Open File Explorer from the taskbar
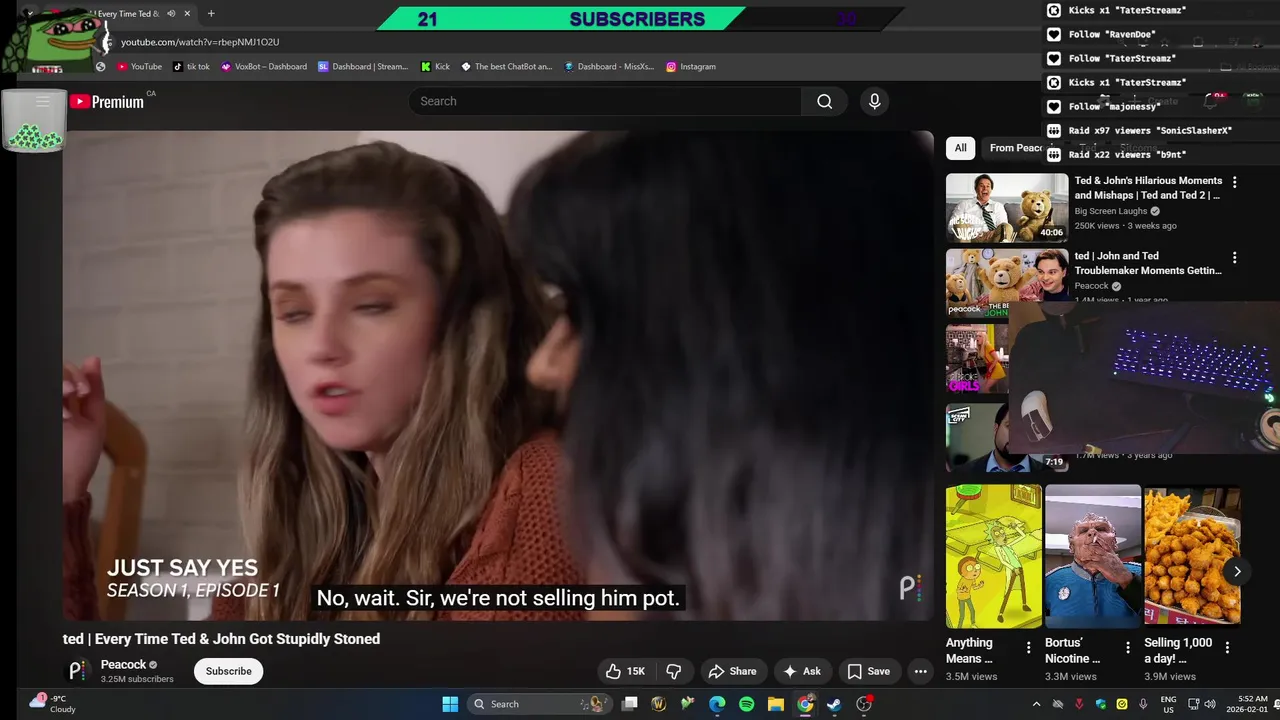This screenshot has width=1280, height=720. (775, 704)
